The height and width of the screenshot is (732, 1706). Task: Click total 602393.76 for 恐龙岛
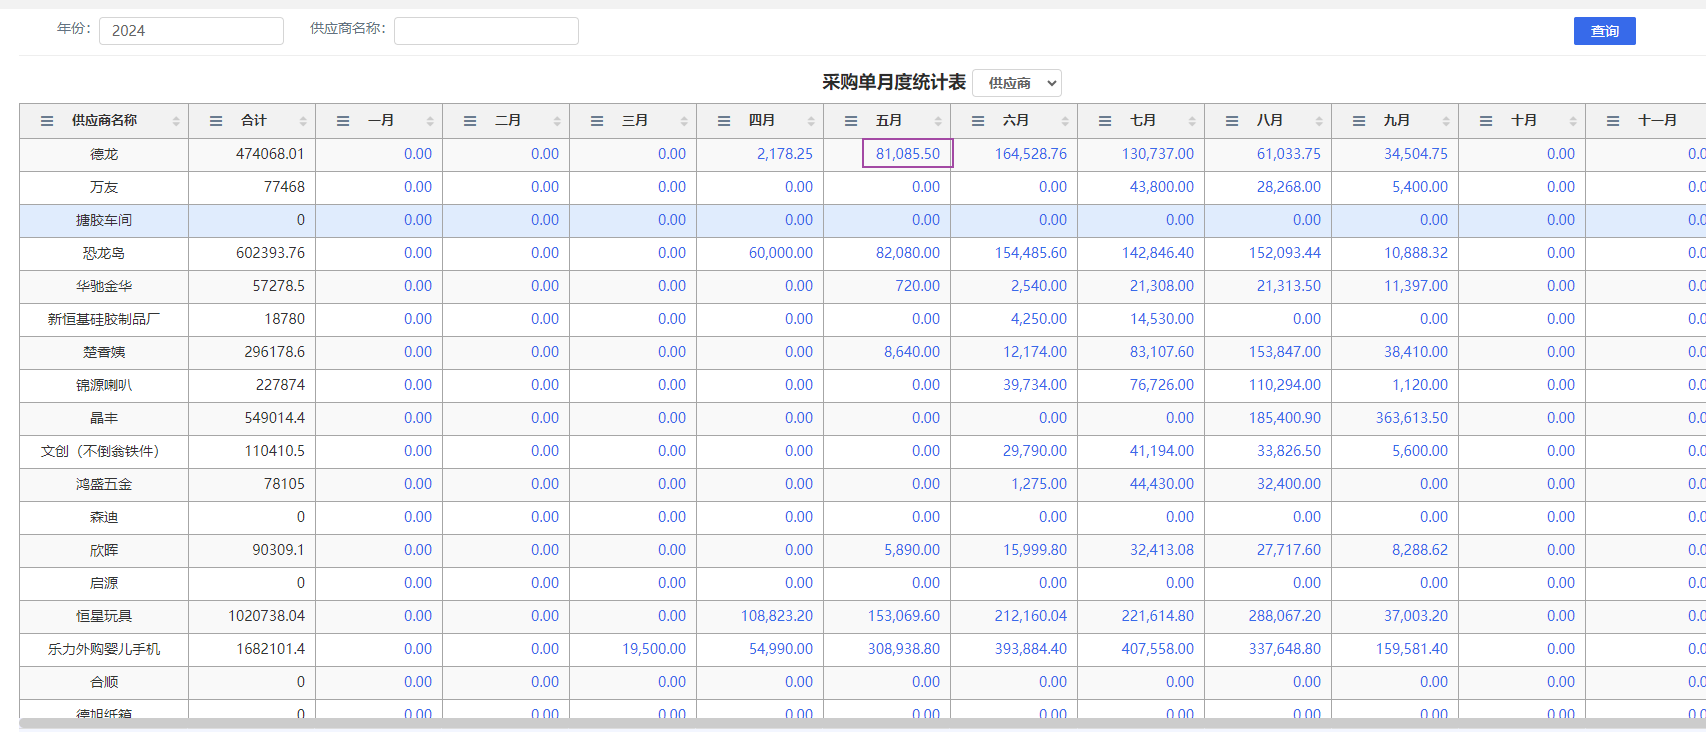(270, 253)
